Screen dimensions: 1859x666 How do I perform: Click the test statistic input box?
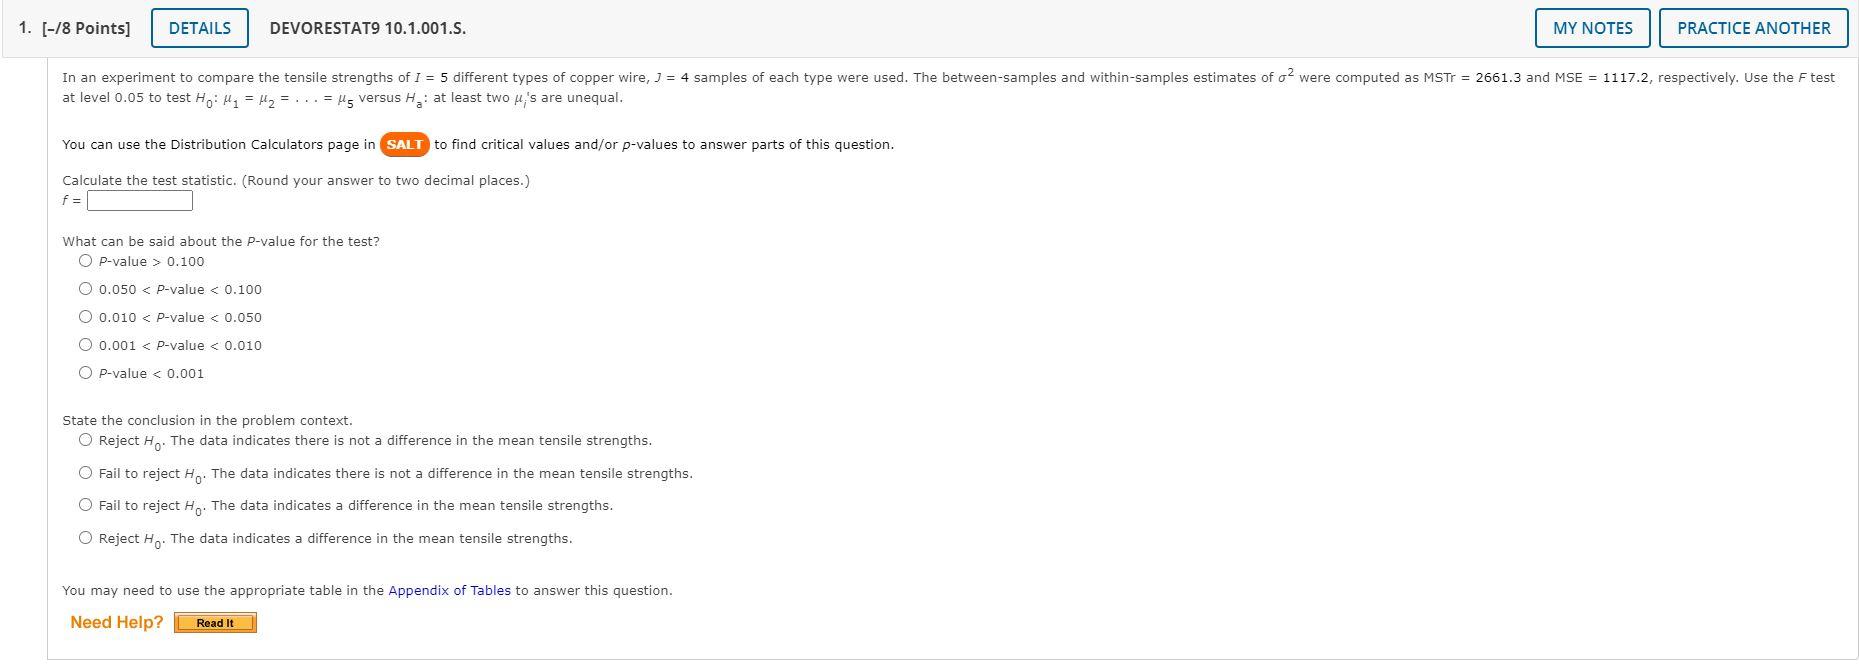(x=139, y=200)
